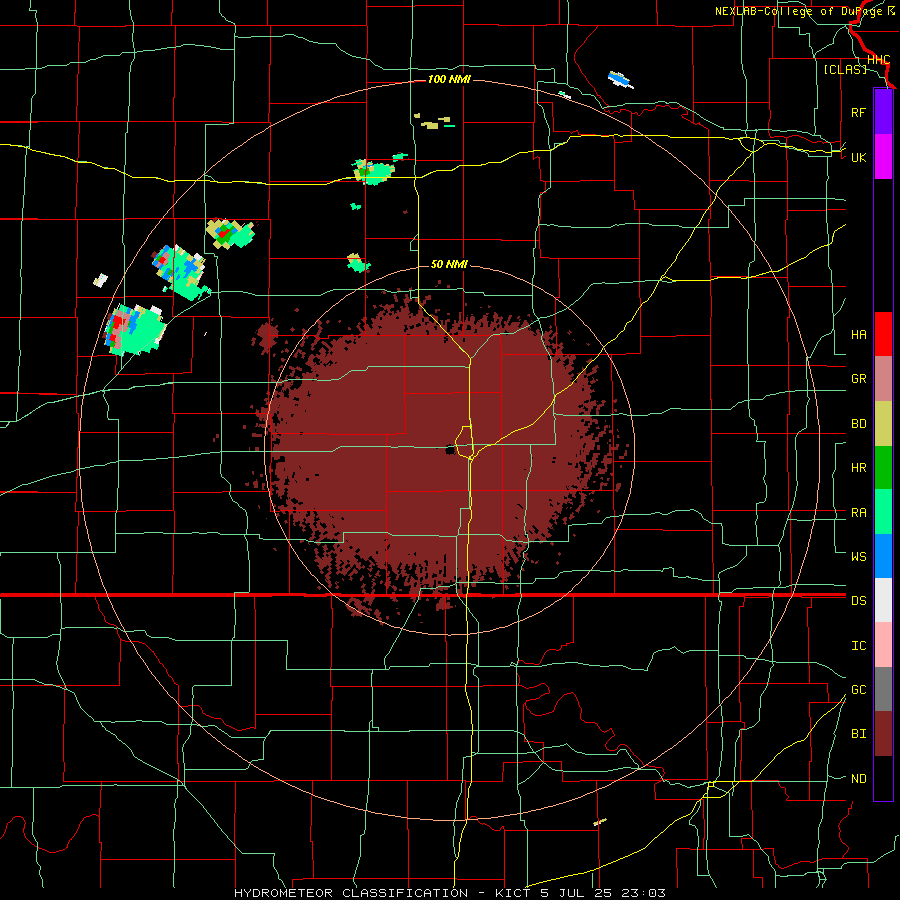Select the dark green HR legend swatch

(883, 468)
